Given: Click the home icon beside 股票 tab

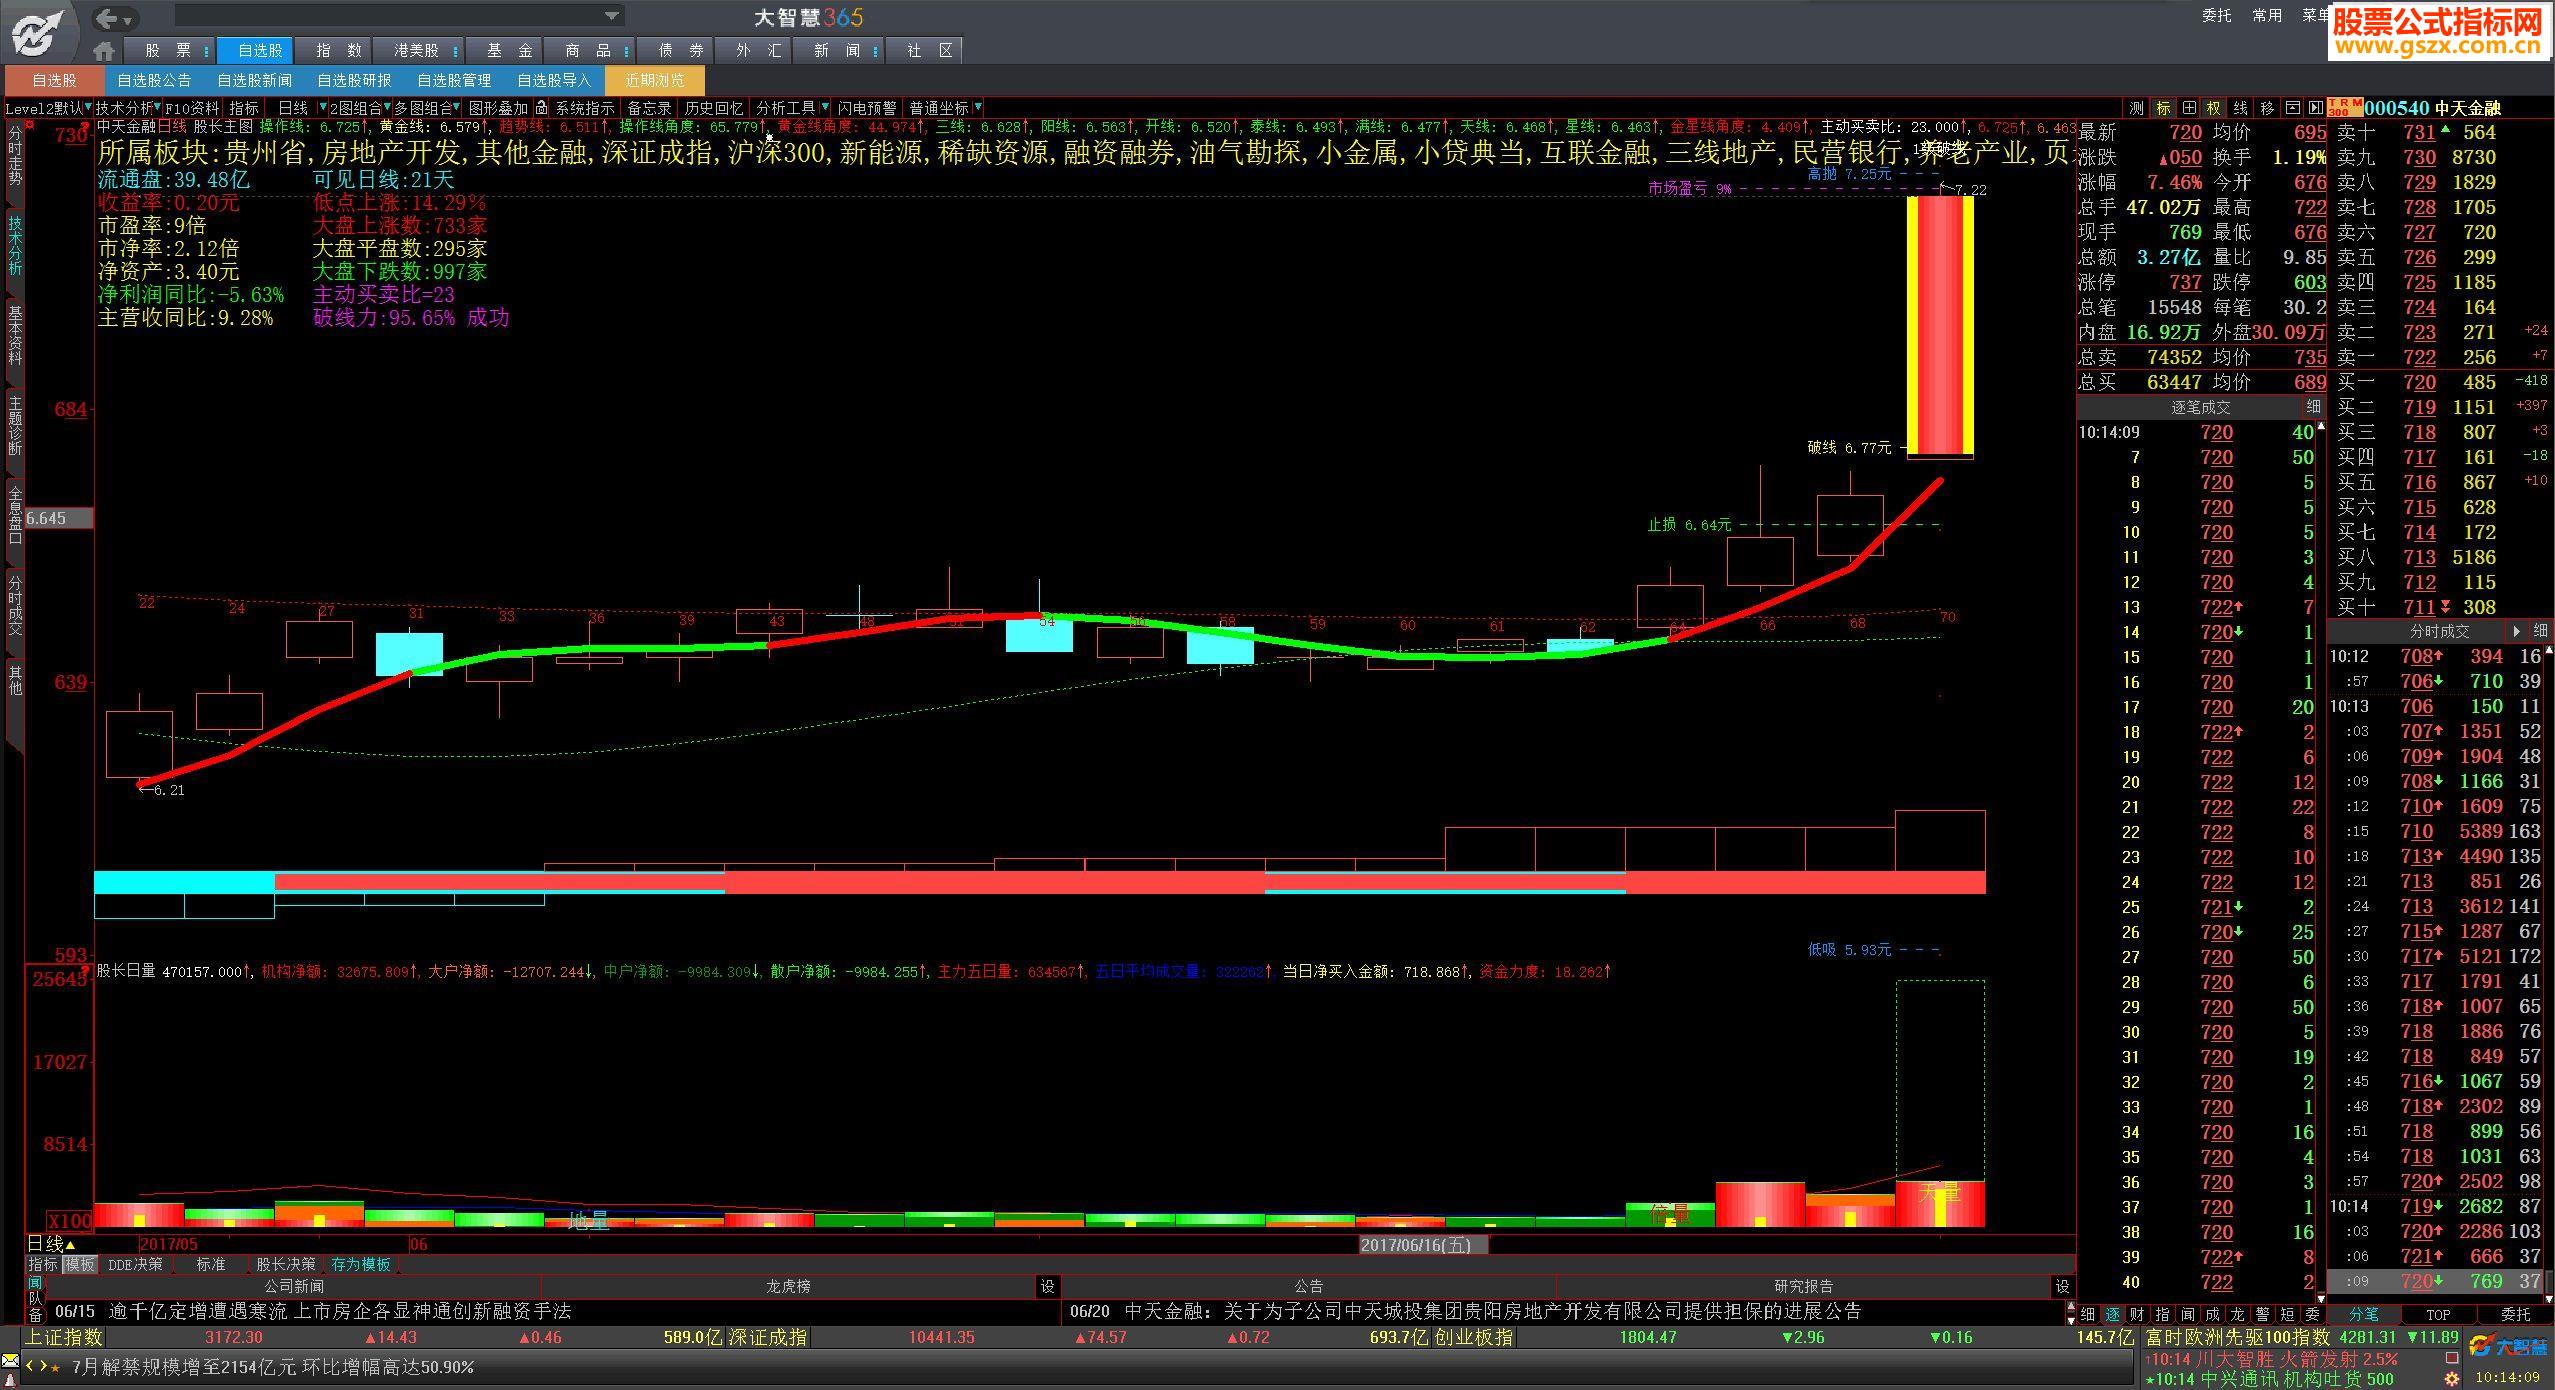Looking at the screenshot, I should click(103, 50).
